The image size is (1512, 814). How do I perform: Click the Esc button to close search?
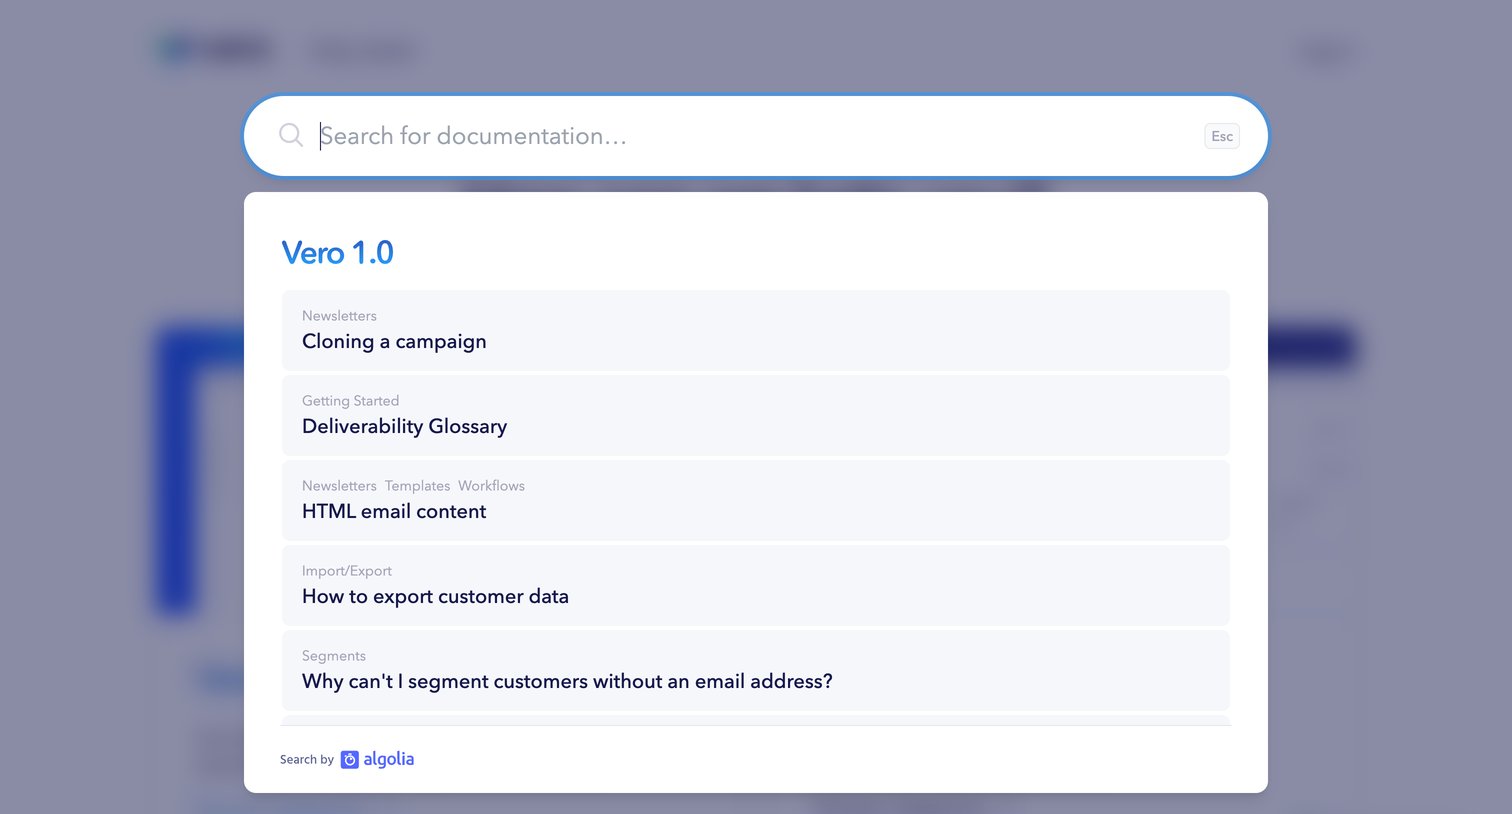(1222, 136)
